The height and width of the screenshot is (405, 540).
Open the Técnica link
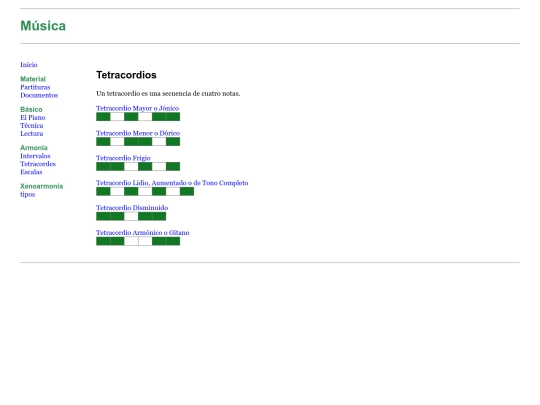(32, 126)
